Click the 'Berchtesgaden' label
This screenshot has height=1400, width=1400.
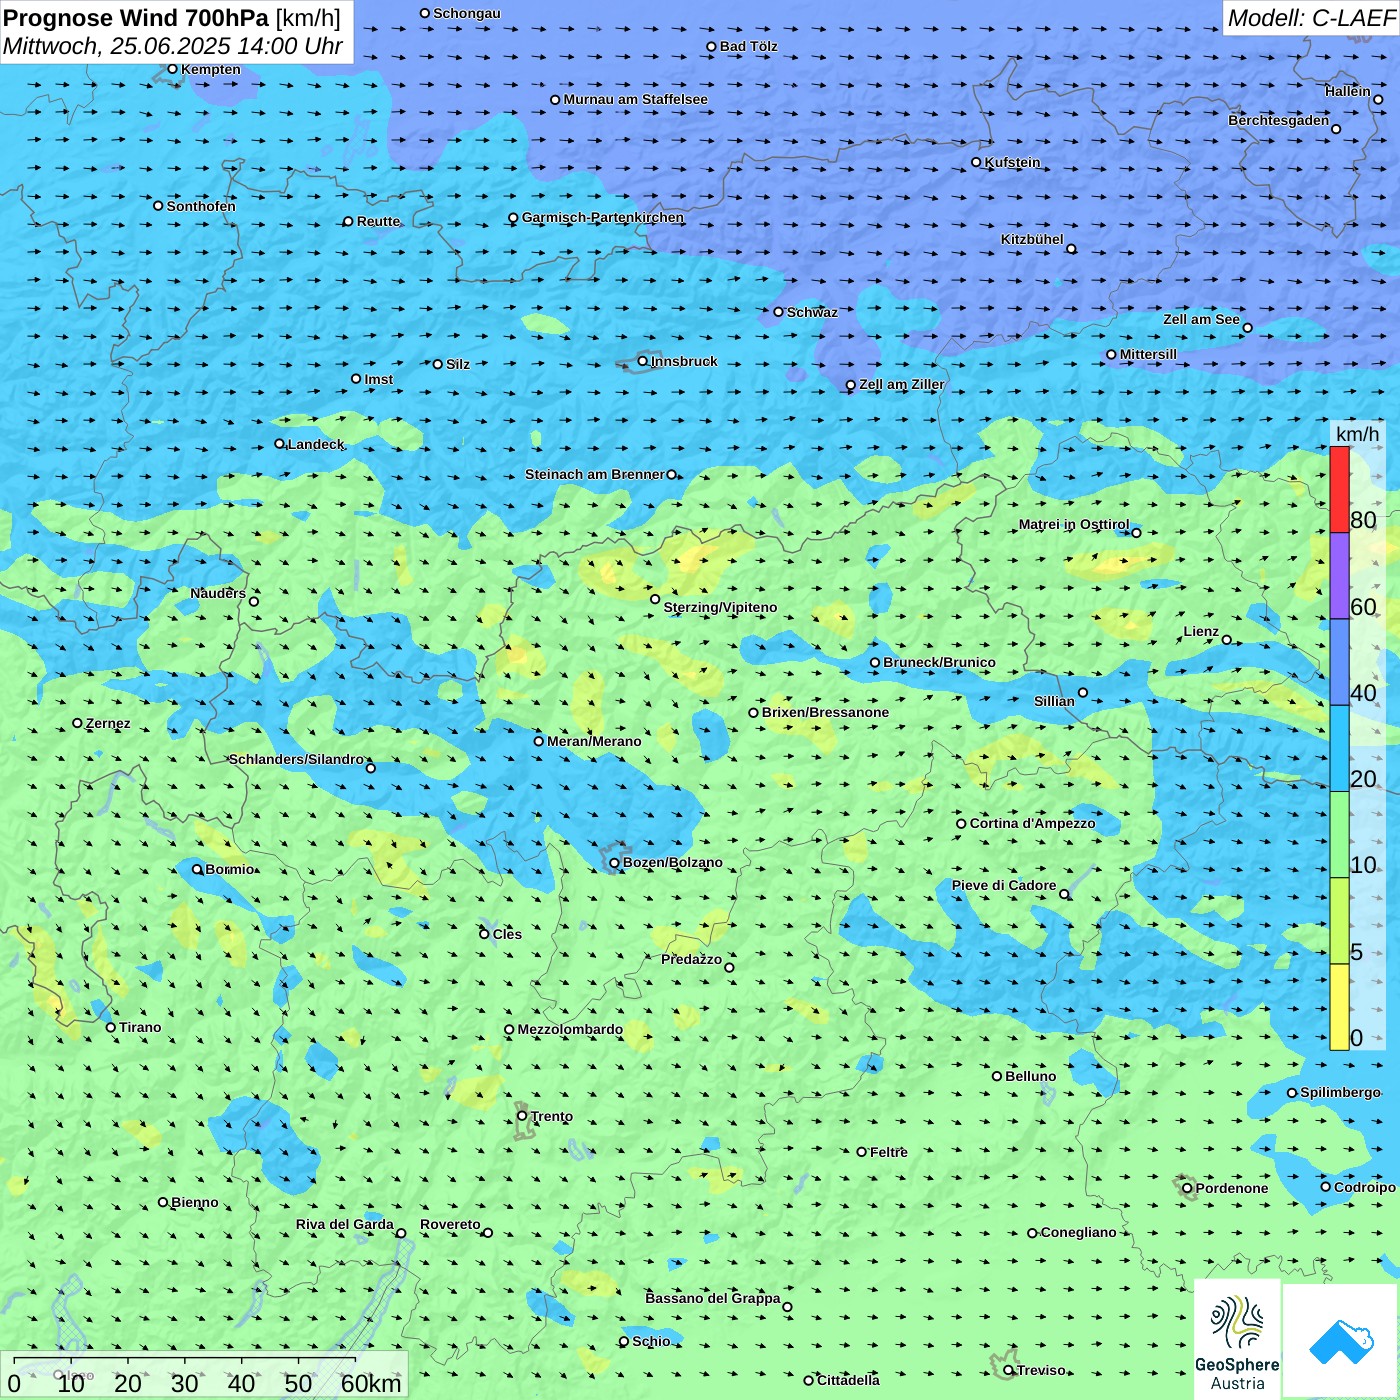[1279, 120]
